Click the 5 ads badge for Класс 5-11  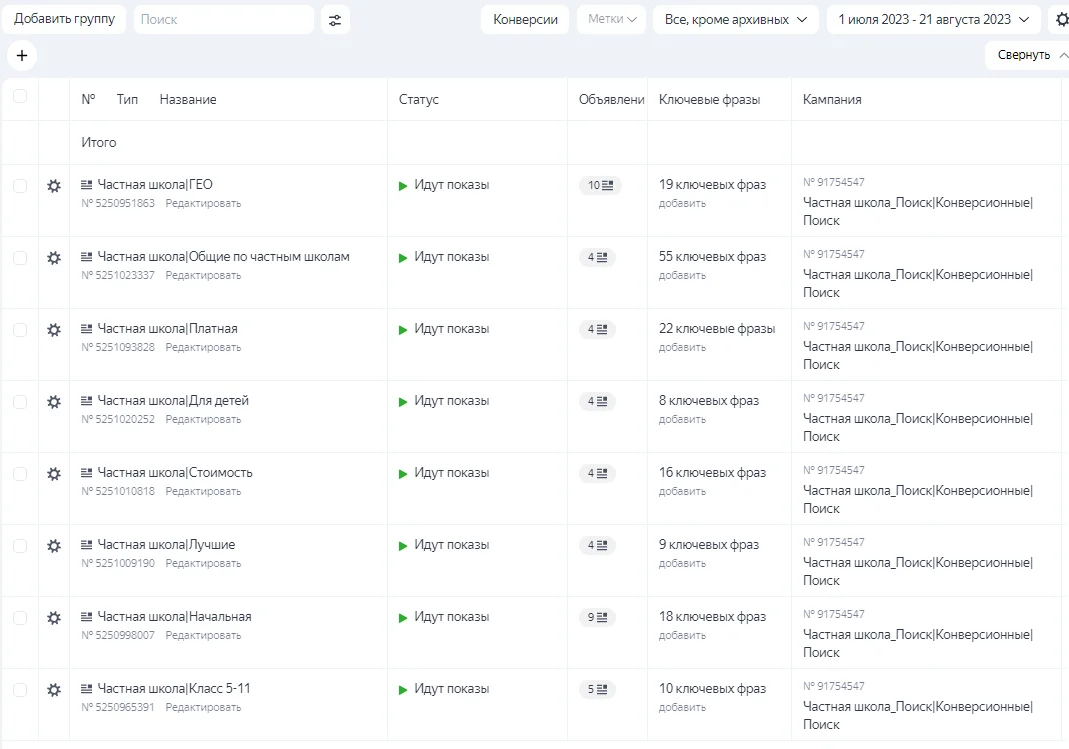597,690
